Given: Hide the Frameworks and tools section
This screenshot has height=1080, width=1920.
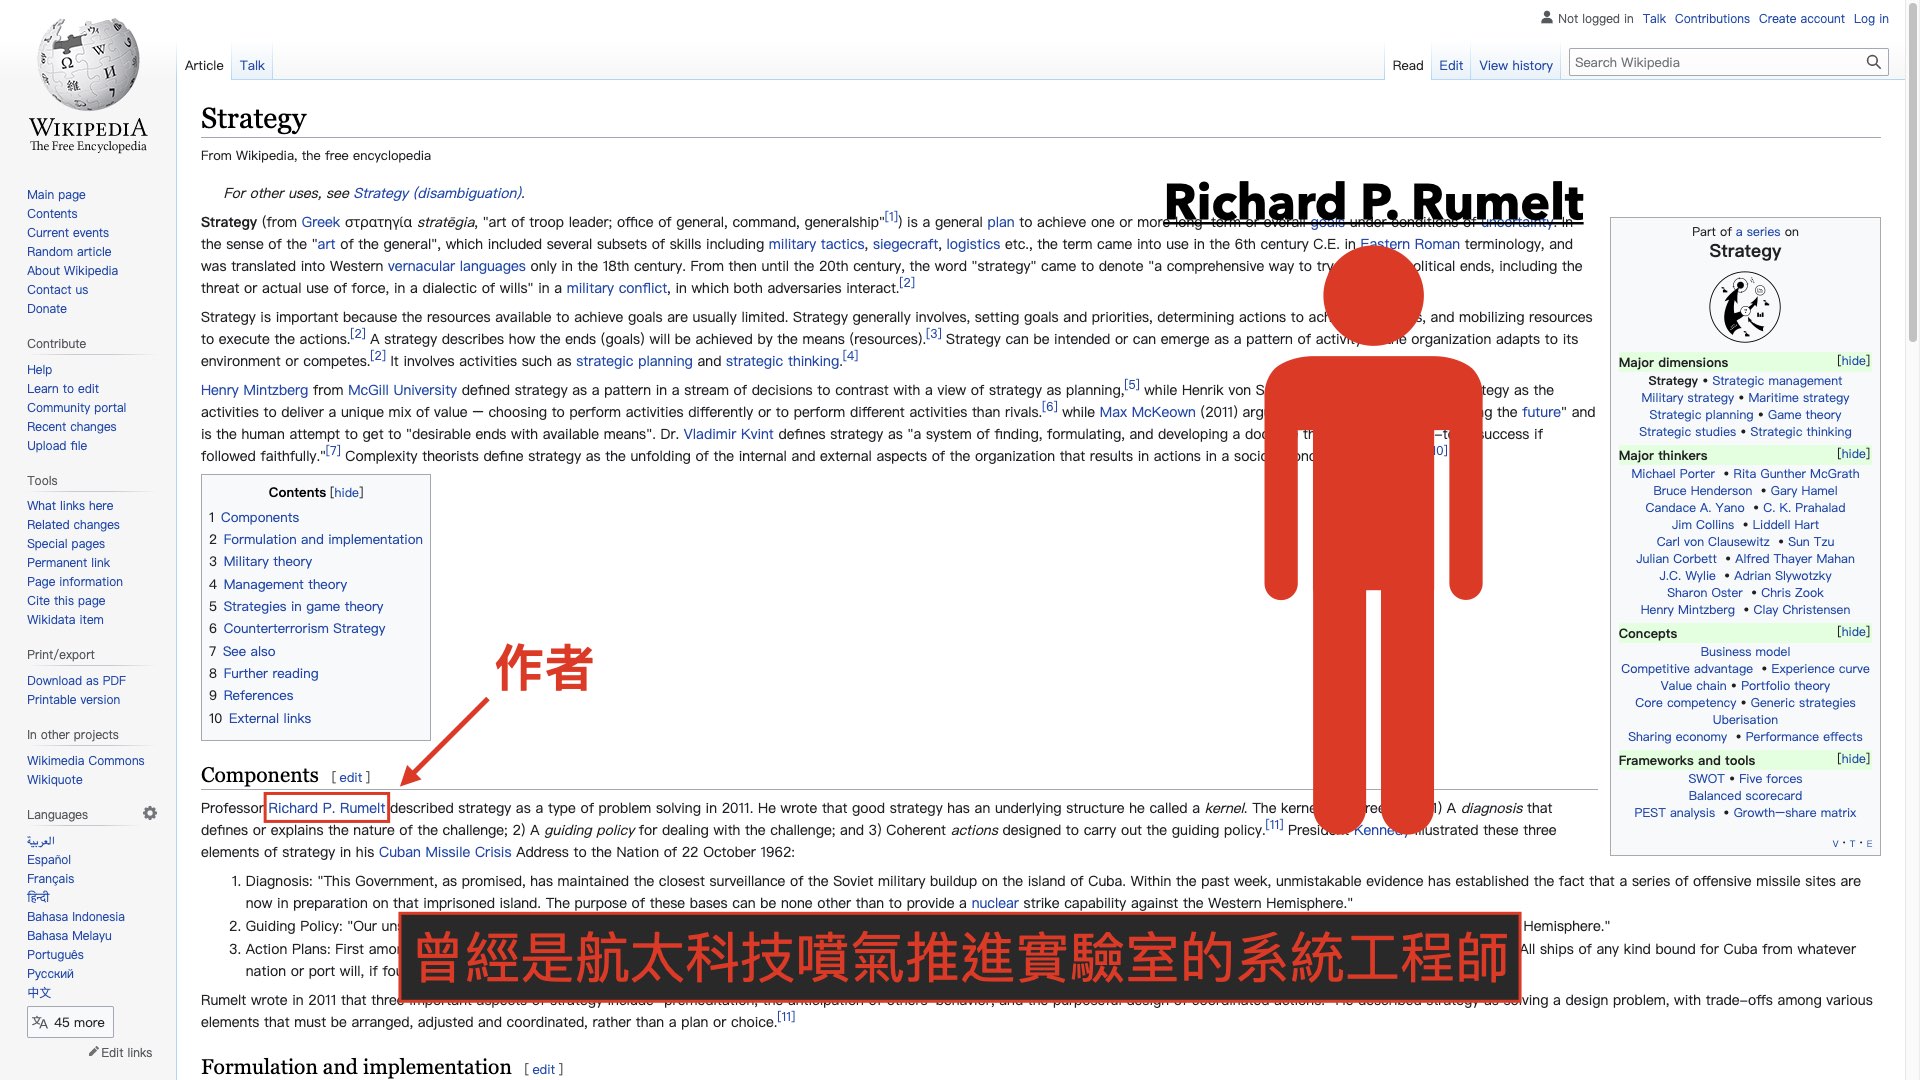Looking at the screenshot, I should (x=1853, y=759).
